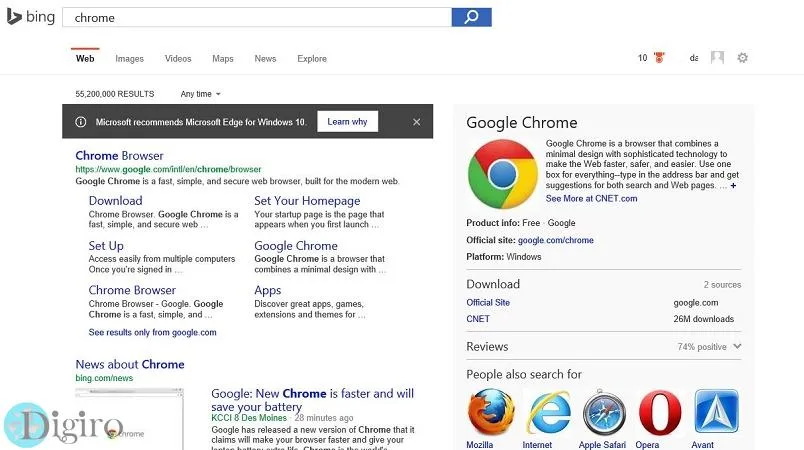This screenshot has width=804, height=450.
Task: Open the google.com/chrome official site link
Action: click(x=555, y=240)
